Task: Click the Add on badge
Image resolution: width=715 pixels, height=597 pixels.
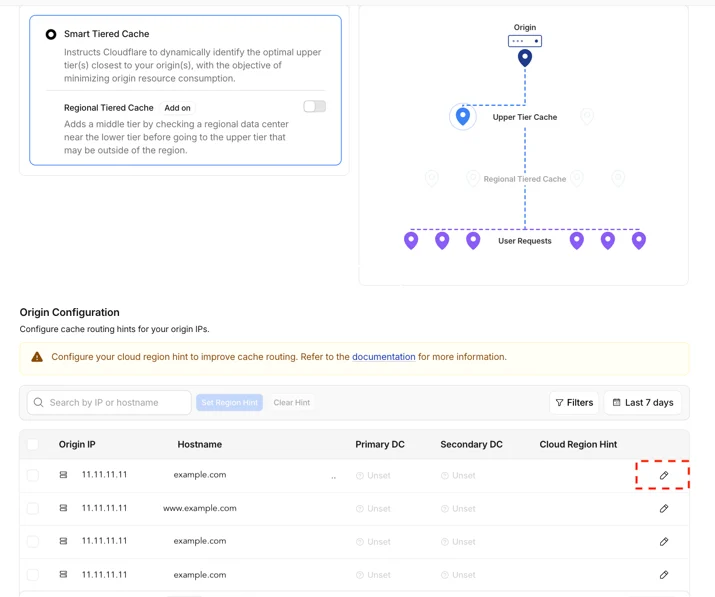Action: click(x=177, y=108)
